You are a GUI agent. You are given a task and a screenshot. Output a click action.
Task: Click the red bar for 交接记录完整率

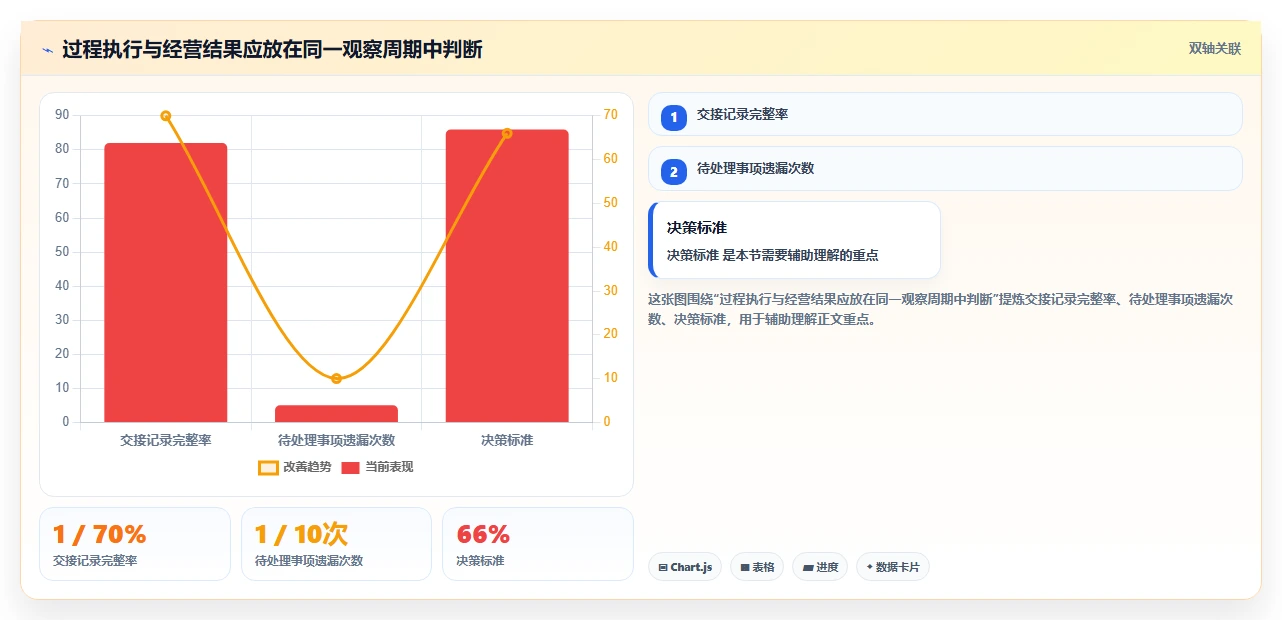(166, 282)
